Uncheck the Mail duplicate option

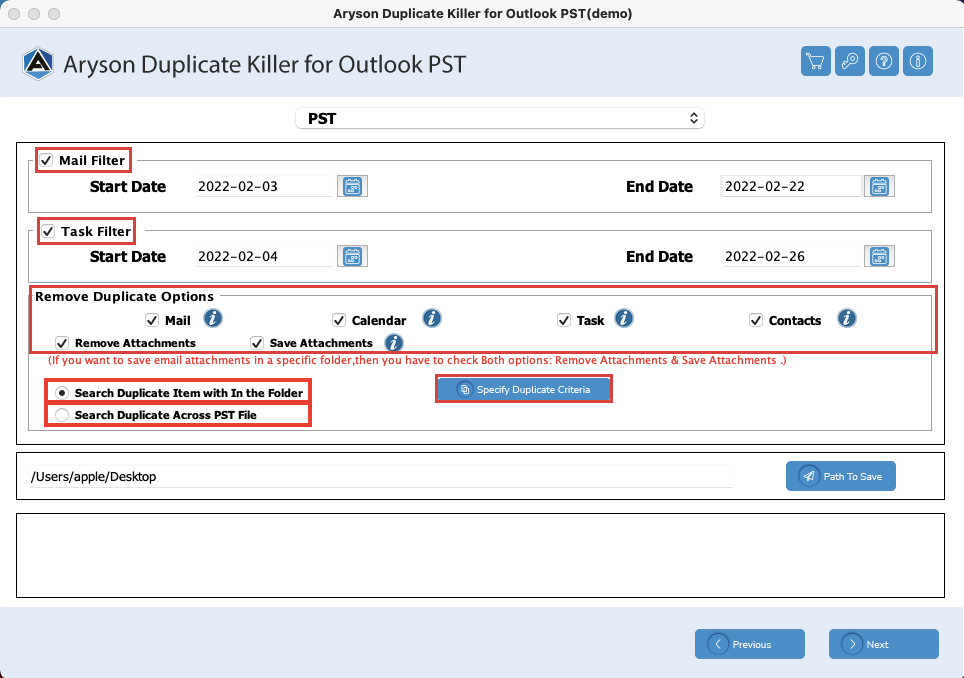click(x=152, y=320)
